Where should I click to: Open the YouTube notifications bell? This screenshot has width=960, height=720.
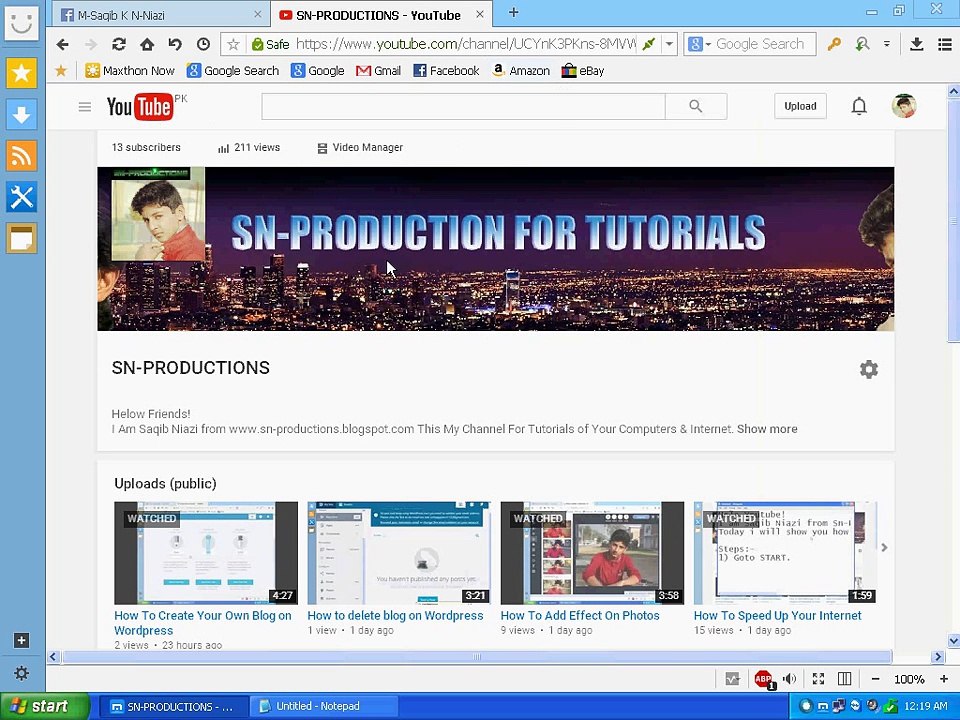pos(859,106)
